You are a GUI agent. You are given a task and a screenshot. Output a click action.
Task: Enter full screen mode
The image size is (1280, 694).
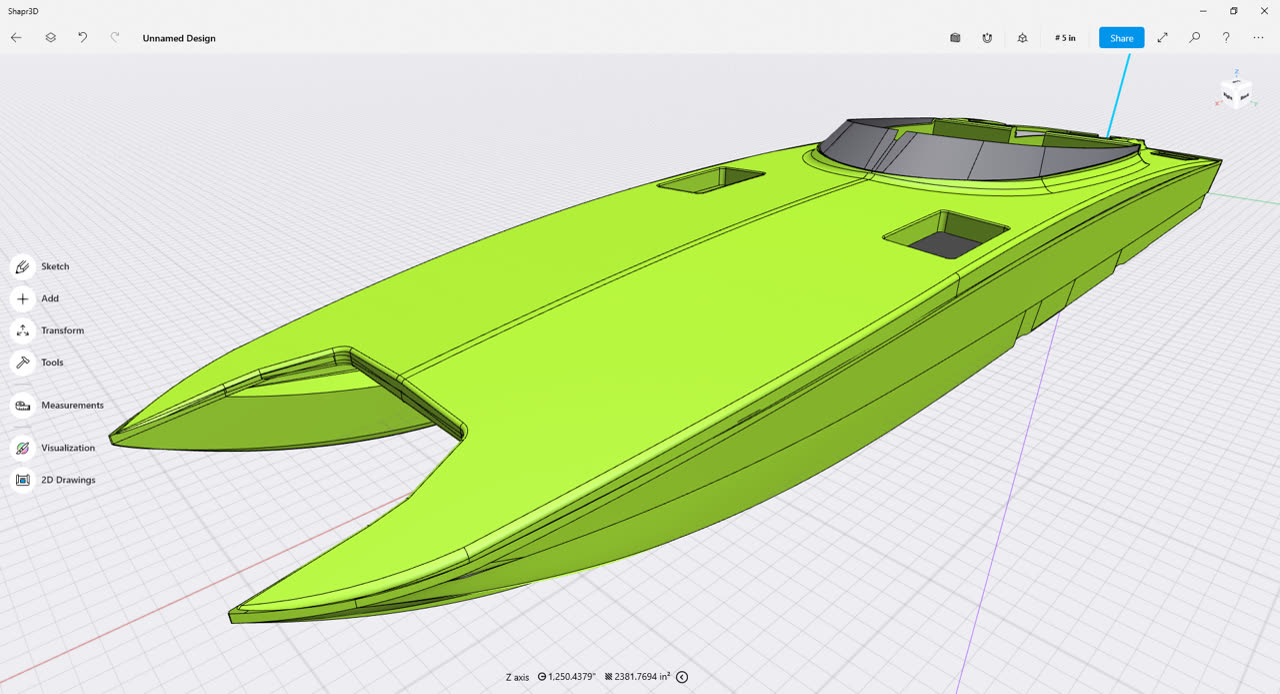(x=1162, y=37)
